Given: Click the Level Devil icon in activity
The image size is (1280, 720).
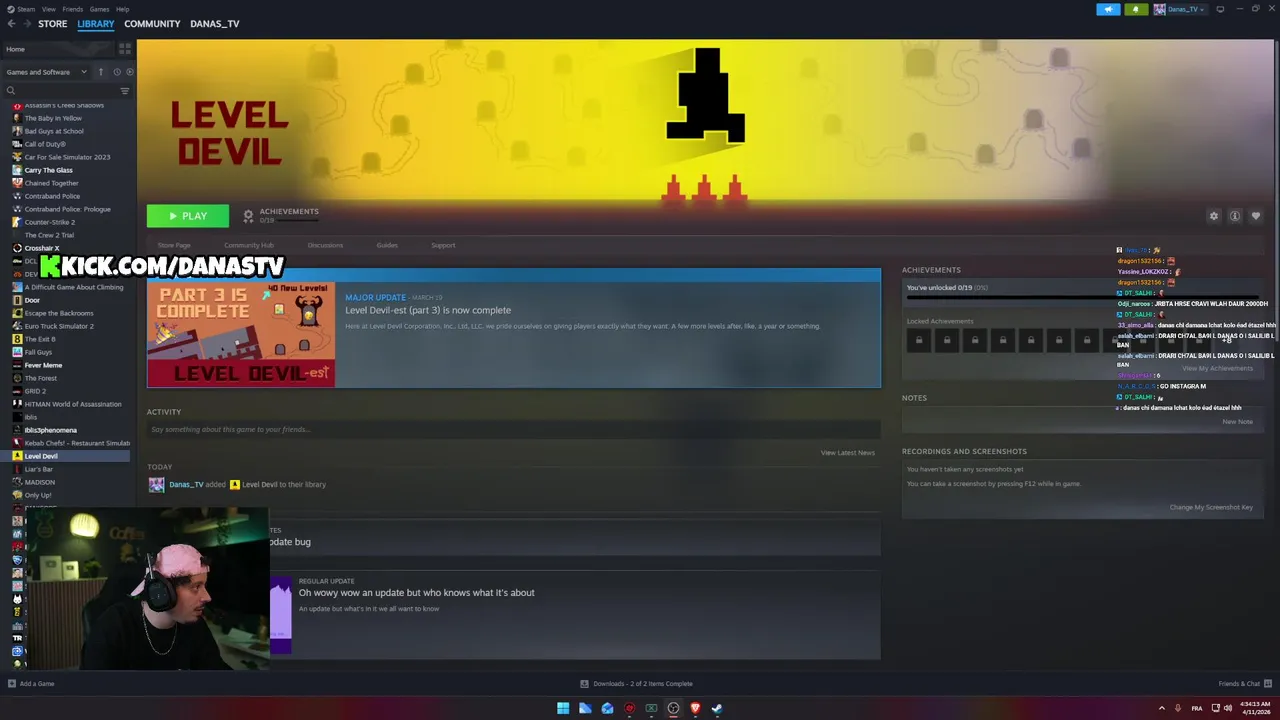Looking at the screenshot, I should pos(235,485).
